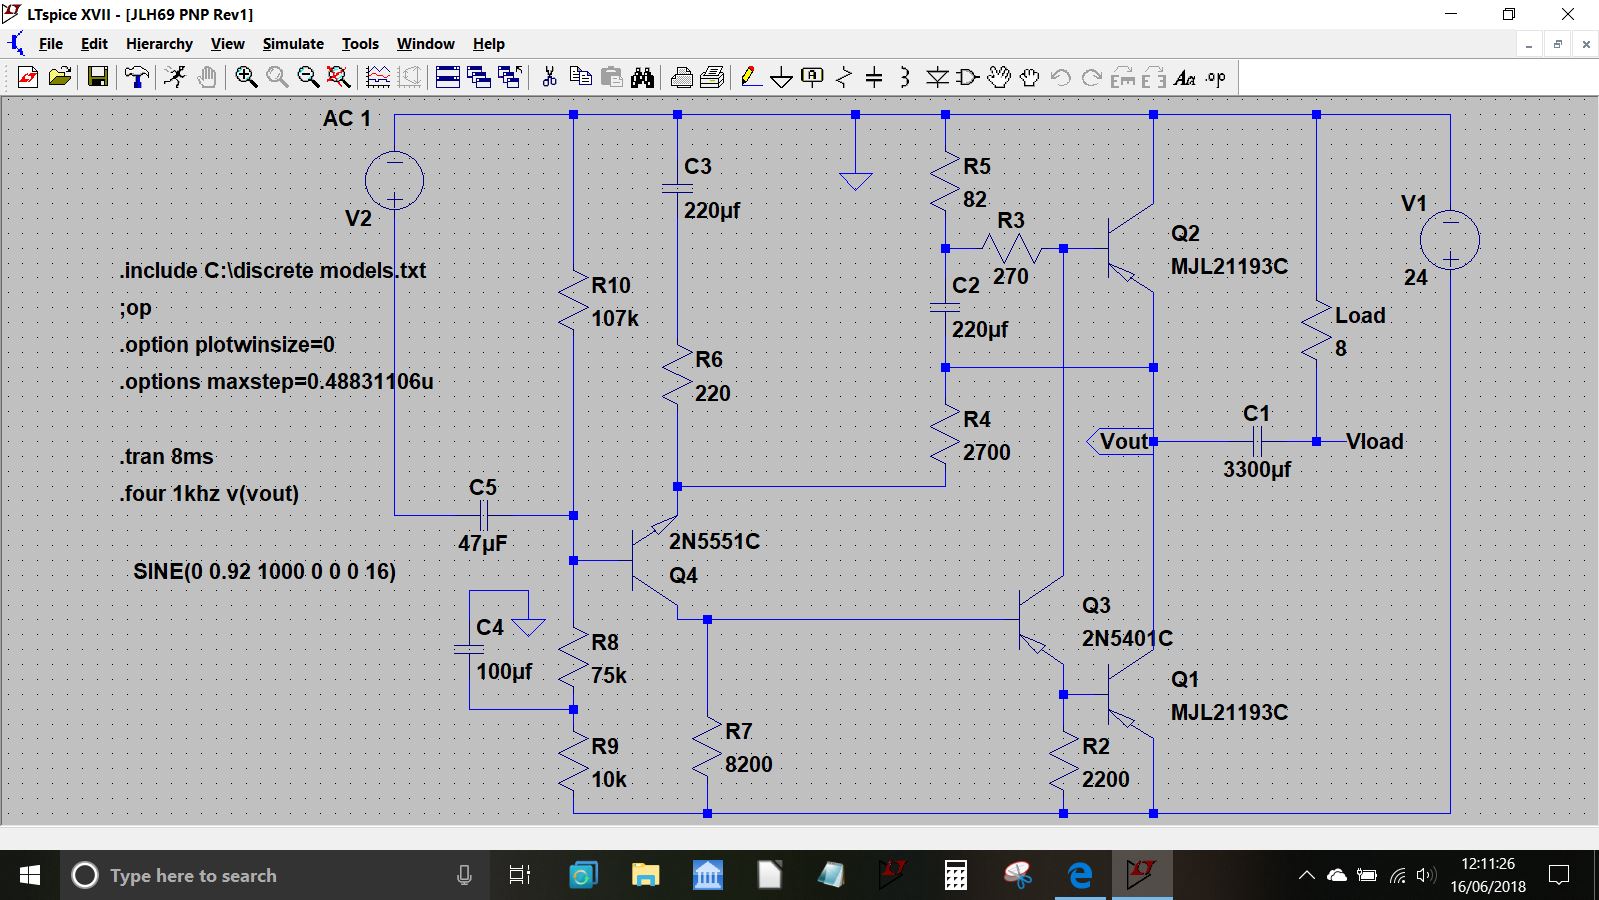The width and height of the screenshot is (1599, 900).
Task: Click the Load resistor symbol
Action: click(x=1316, y=331)
